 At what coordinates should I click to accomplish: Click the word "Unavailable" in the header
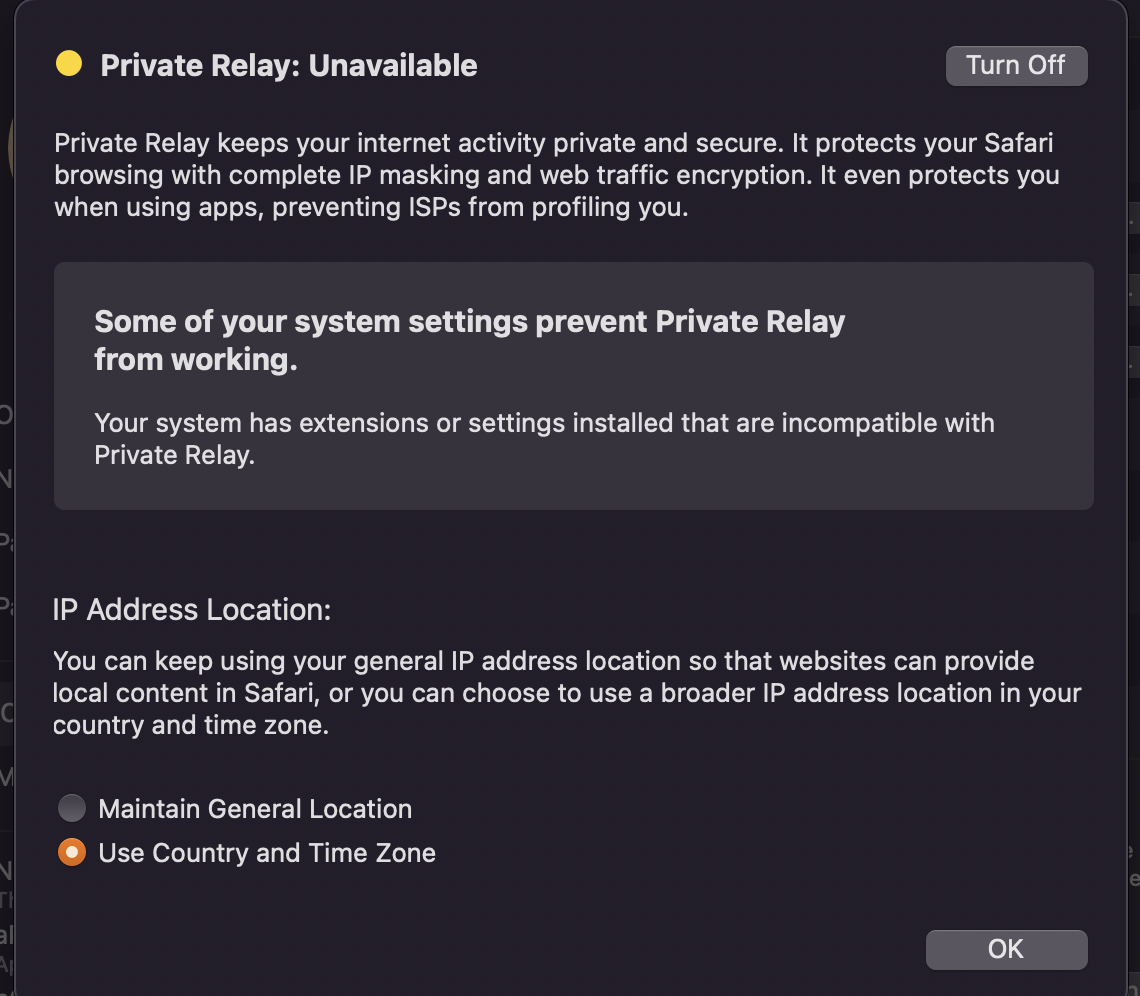393,66
